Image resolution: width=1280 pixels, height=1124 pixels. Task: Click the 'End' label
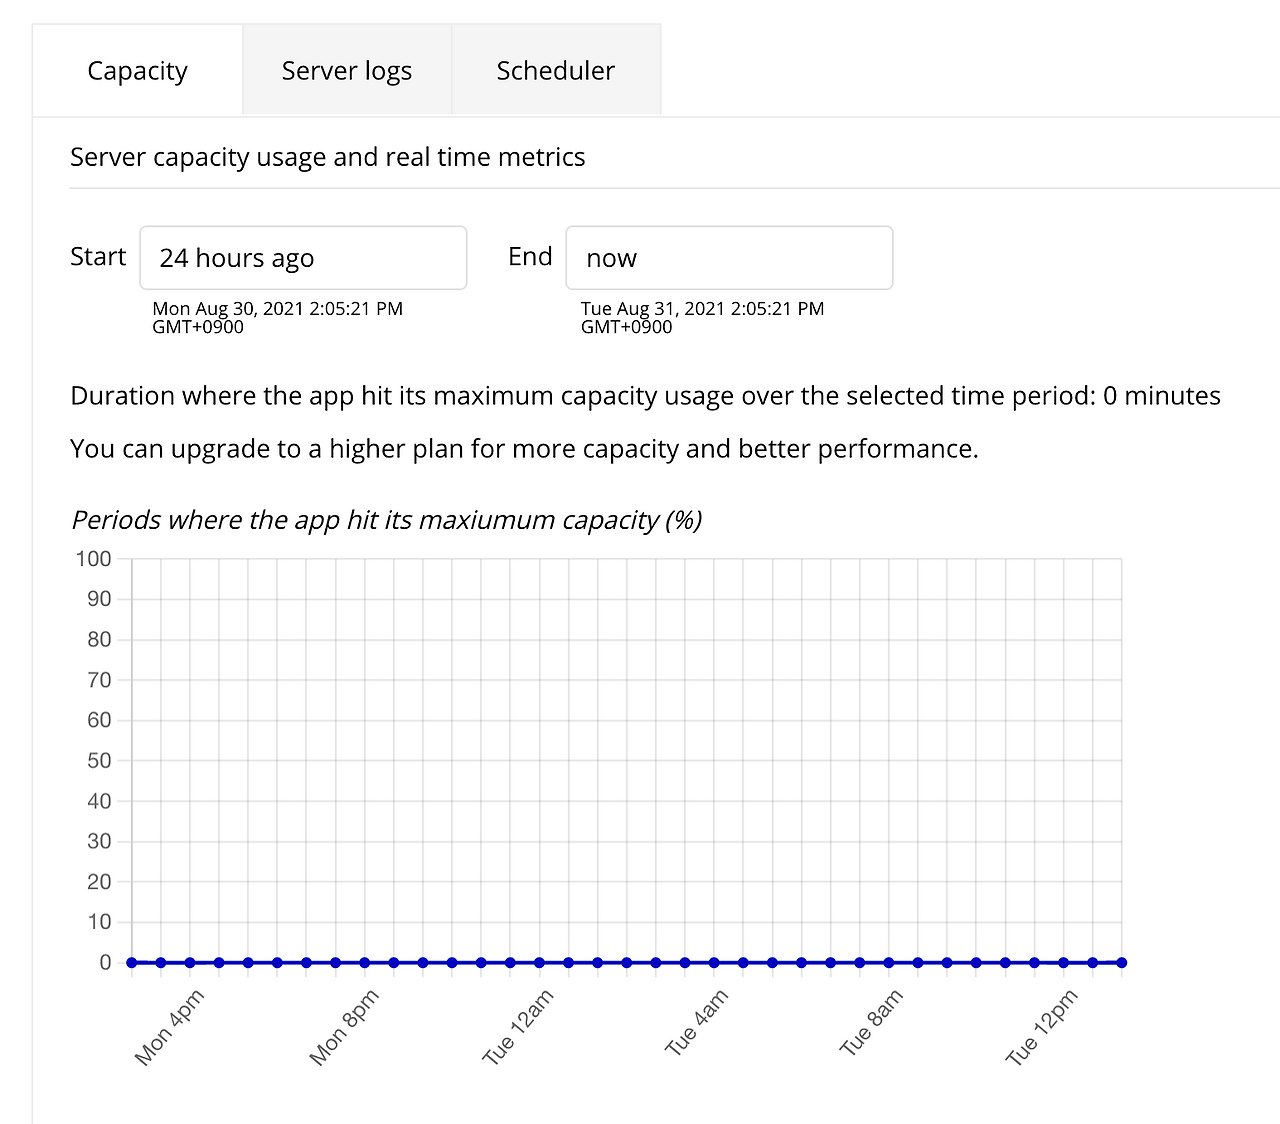(x=530, y=257)
